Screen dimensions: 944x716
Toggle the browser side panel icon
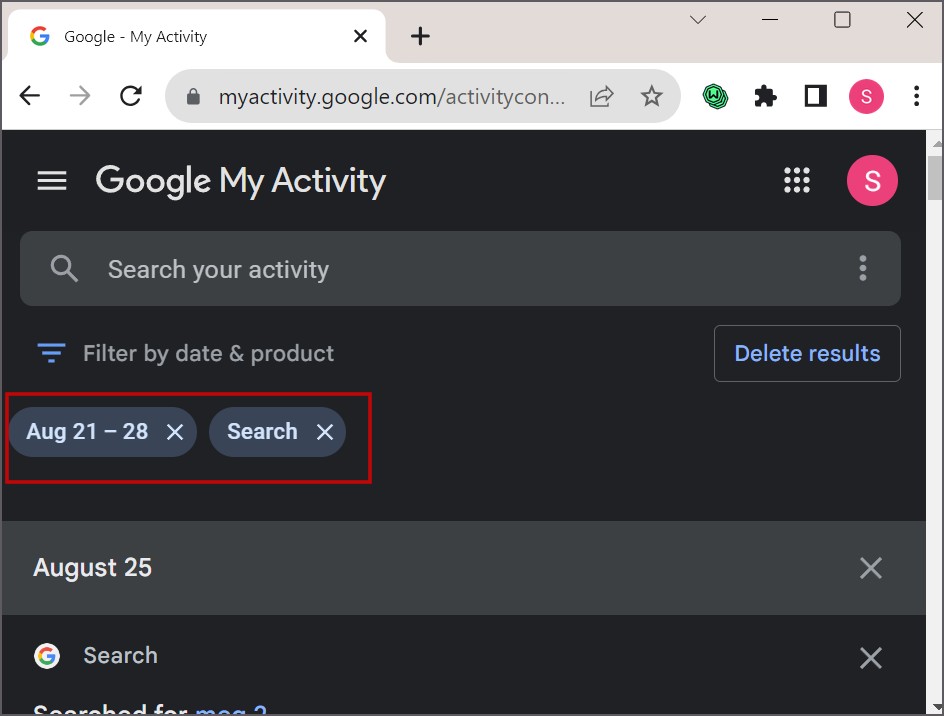click(x=816, y=96)
